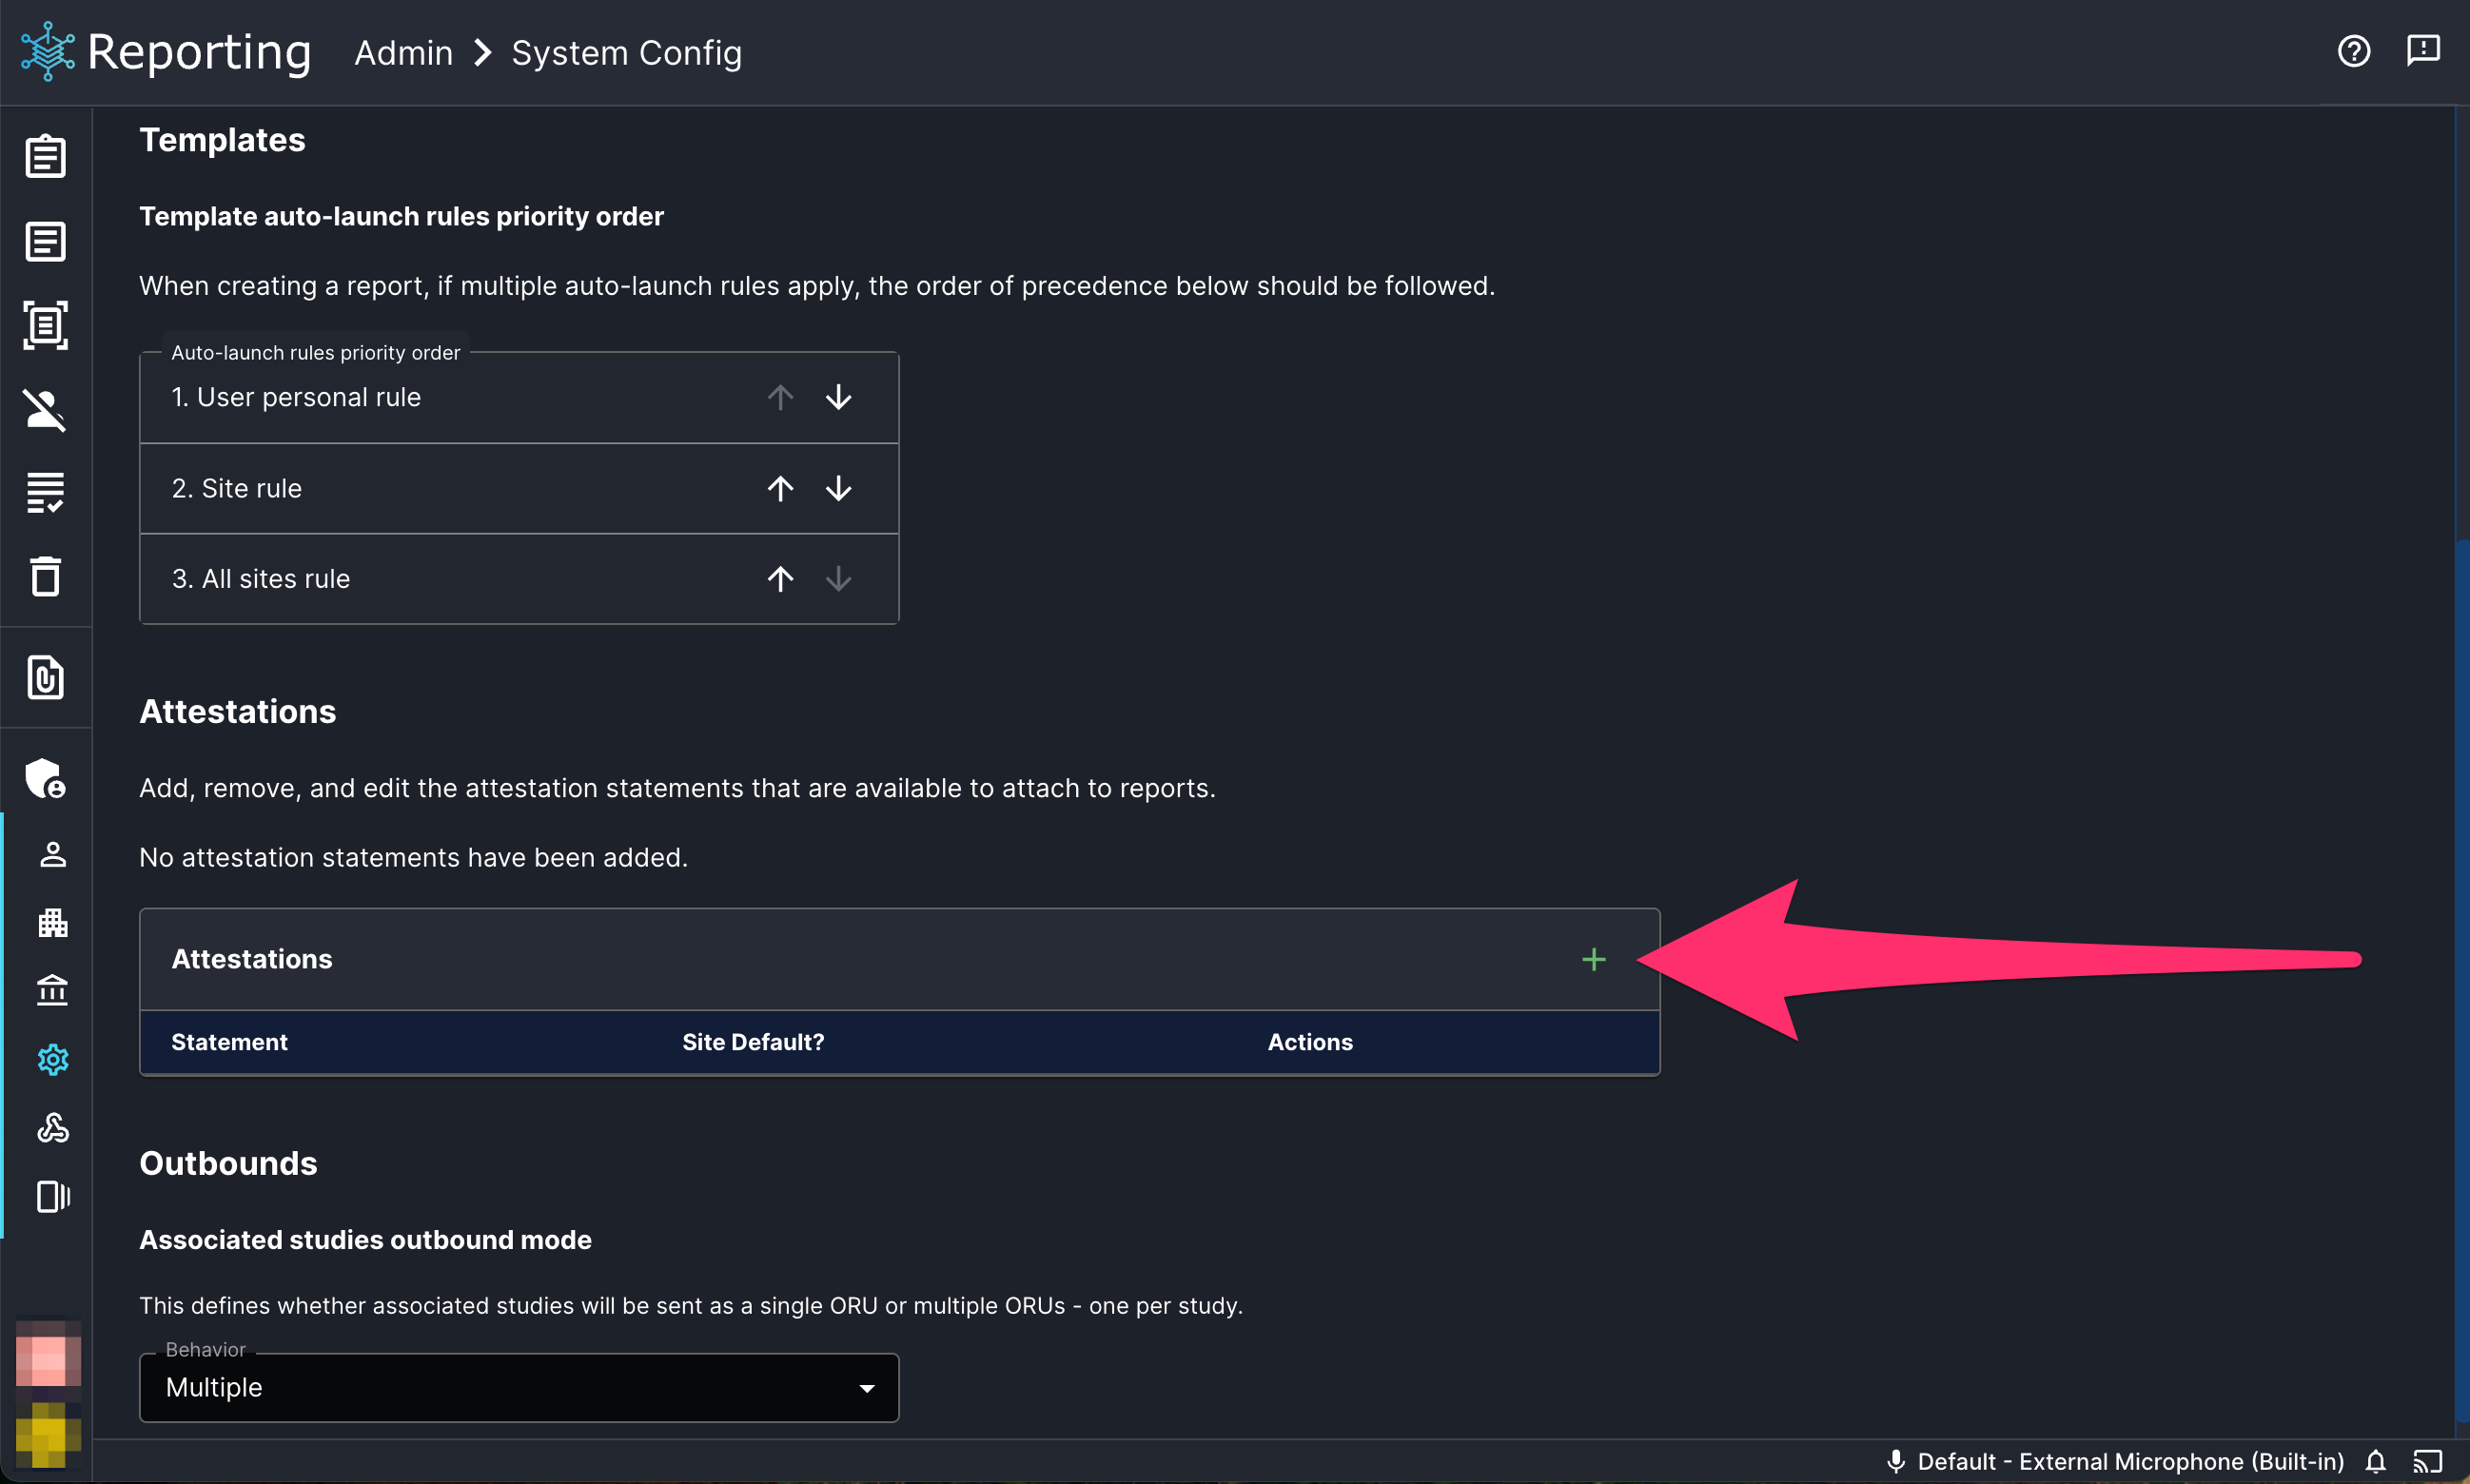This screenshot has width=2470, height=1484.
Task: Open the help question mark icon
Action: coord(2354,51)
